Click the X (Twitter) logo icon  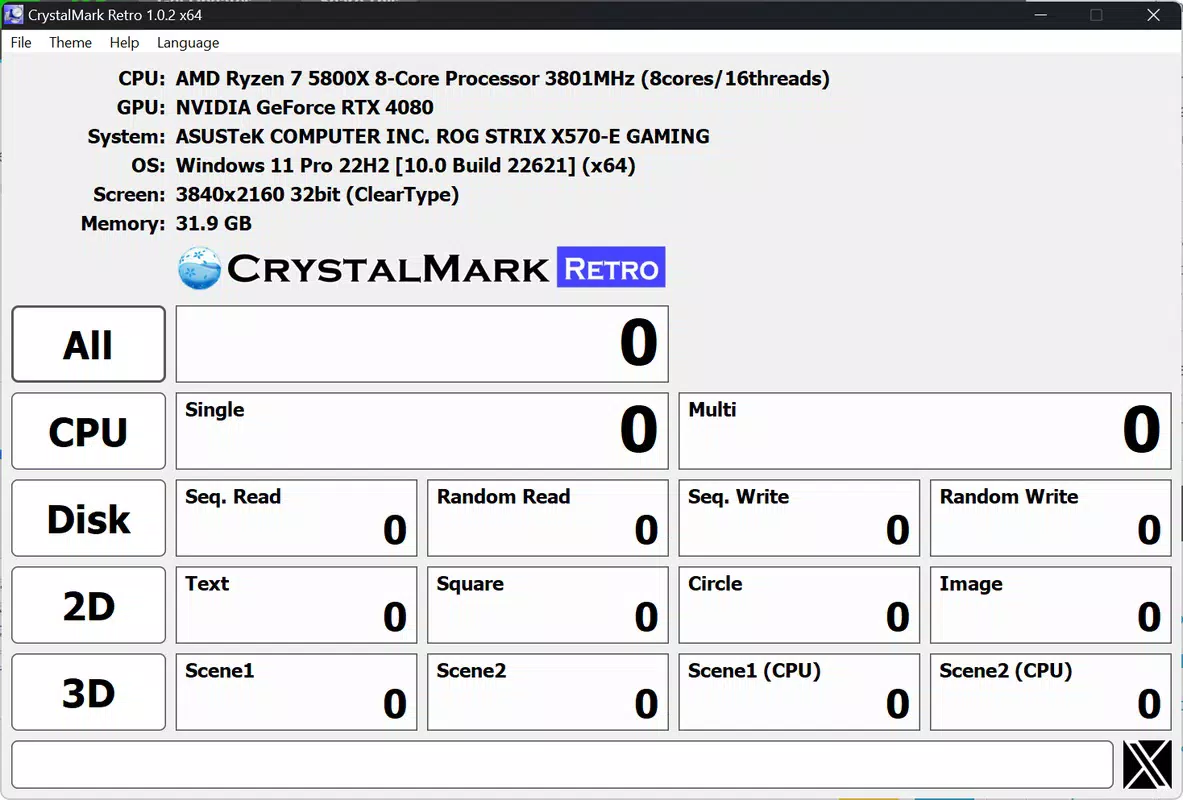pyautogui.click(x=1147, y=765)
